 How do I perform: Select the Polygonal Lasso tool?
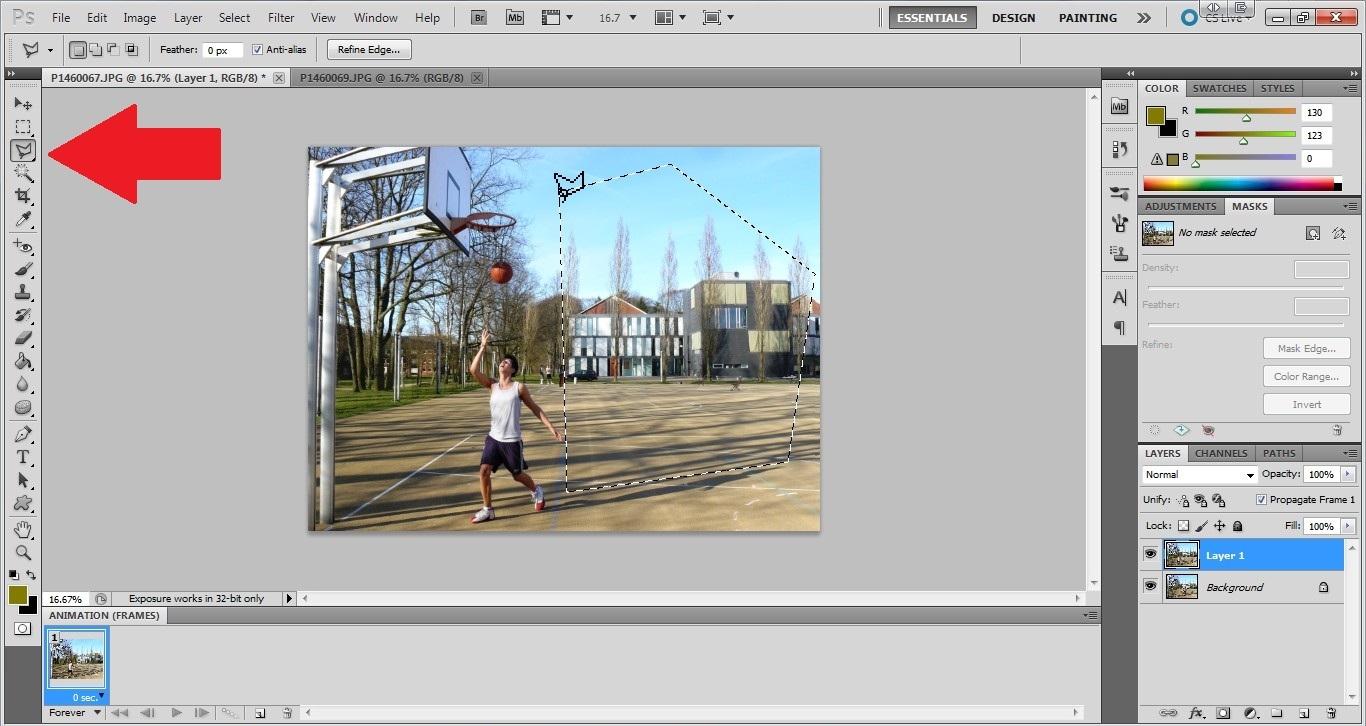coord(23,150)
